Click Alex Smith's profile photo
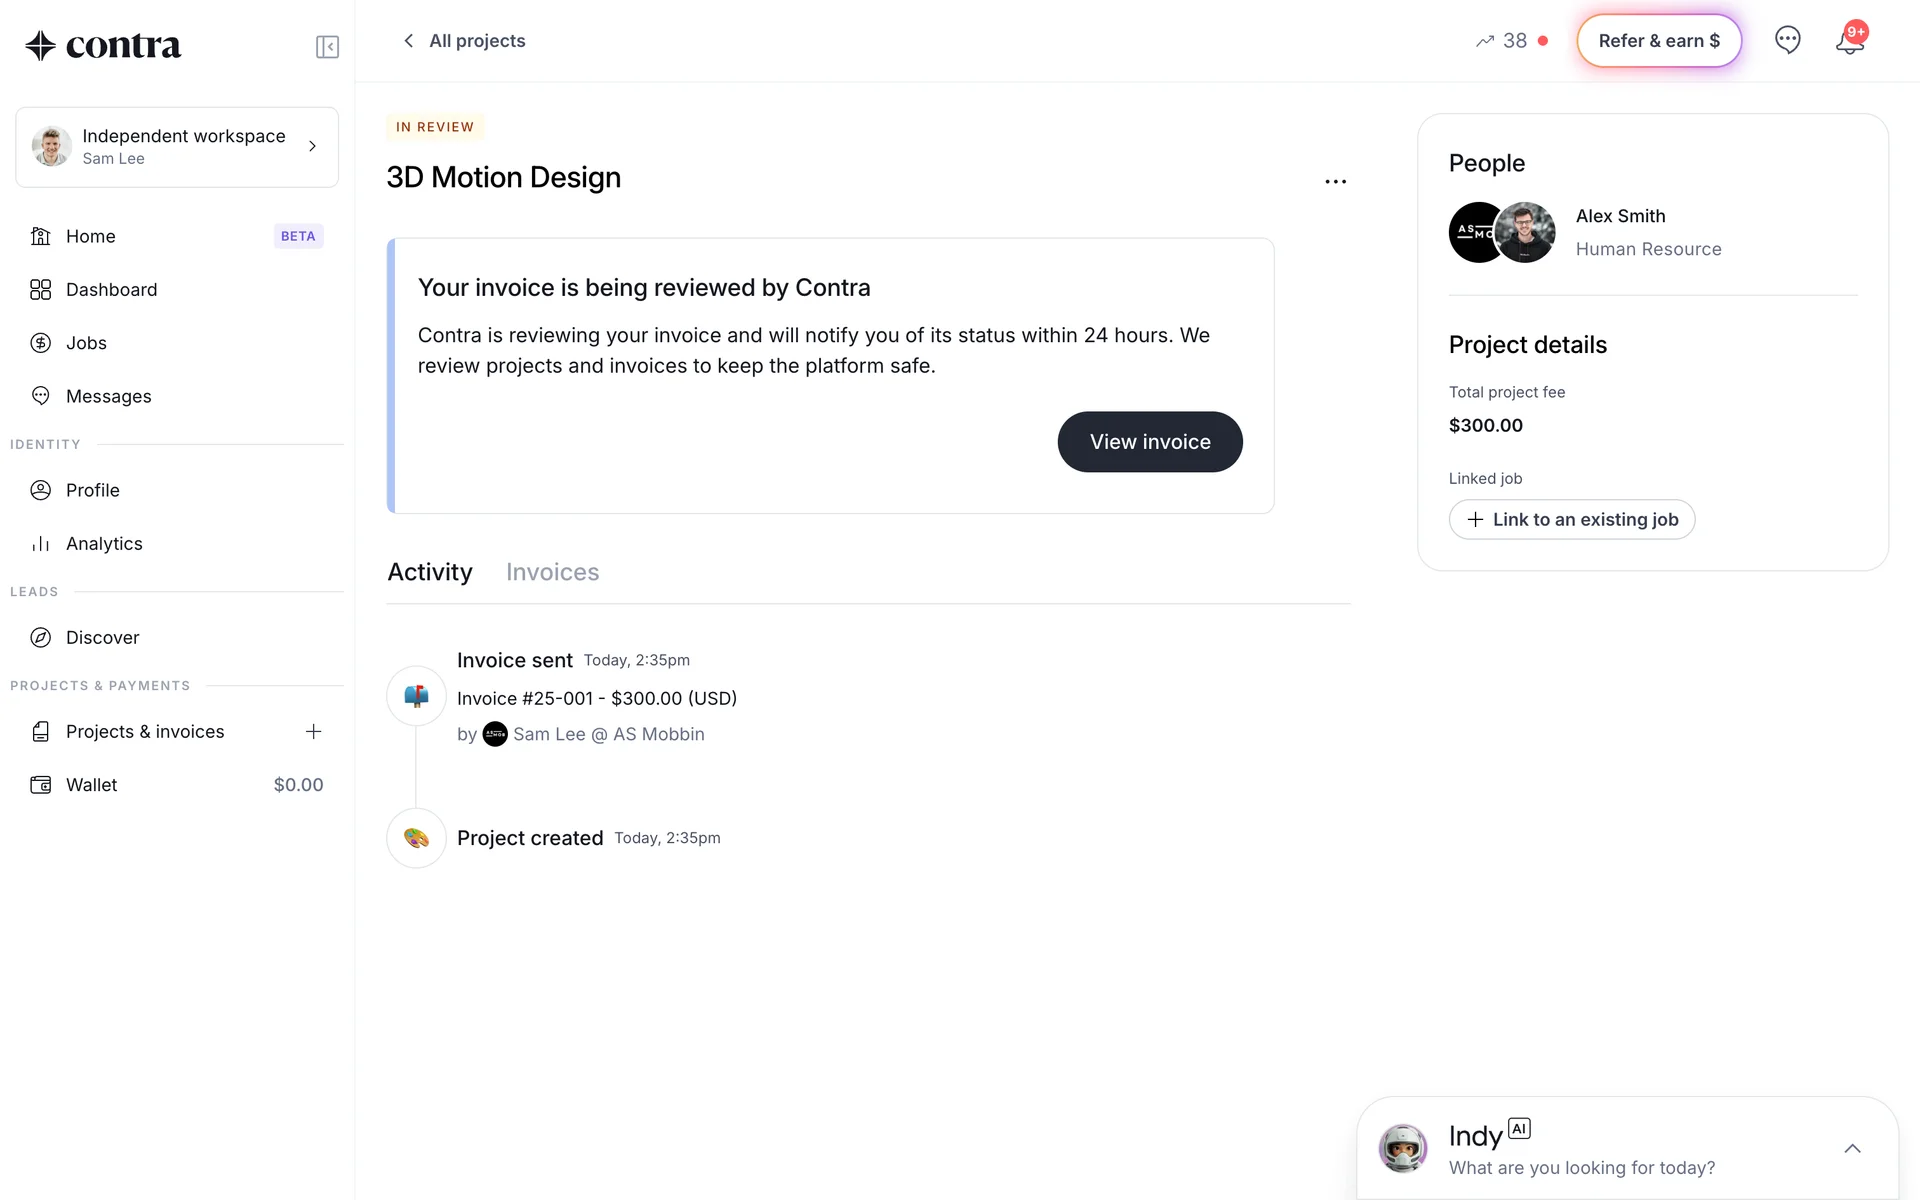Viewport: 1920px width, 1200px height. pyautogui.click(x=1524, y=232)
